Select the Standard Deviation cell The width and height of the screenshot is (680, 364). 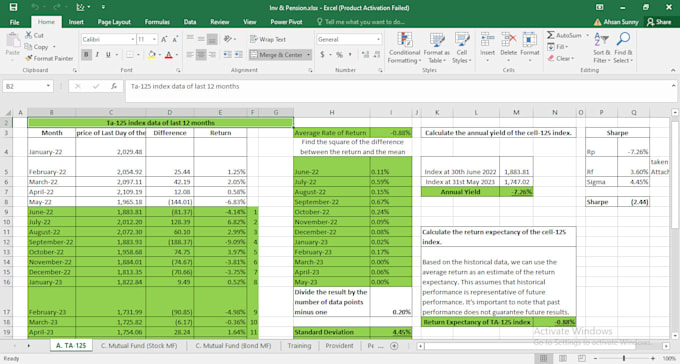pos(332,332)
